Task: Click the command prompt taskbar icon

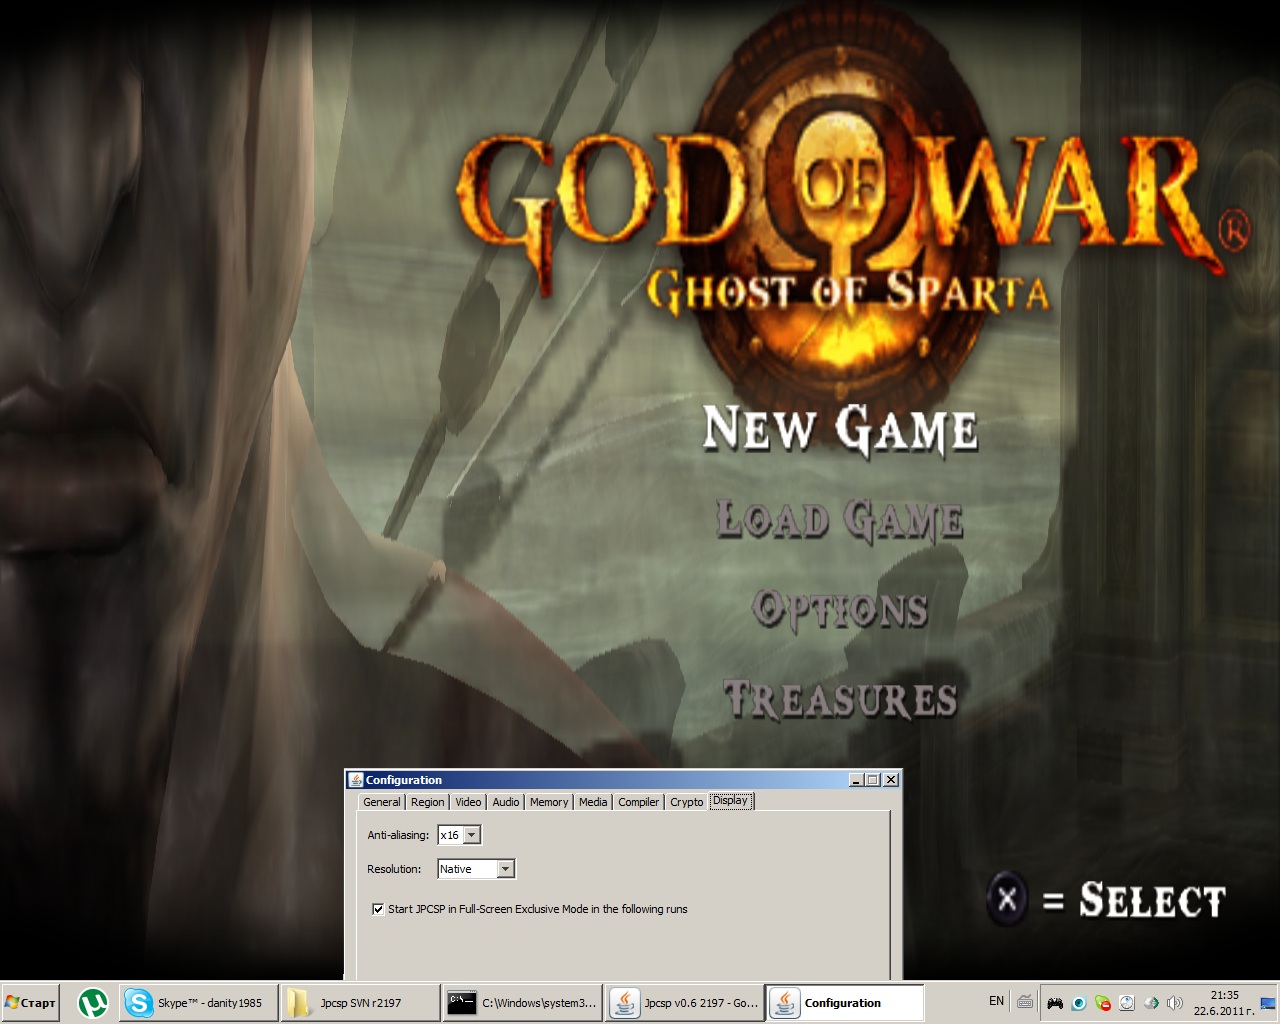Action: (462, 1002)
